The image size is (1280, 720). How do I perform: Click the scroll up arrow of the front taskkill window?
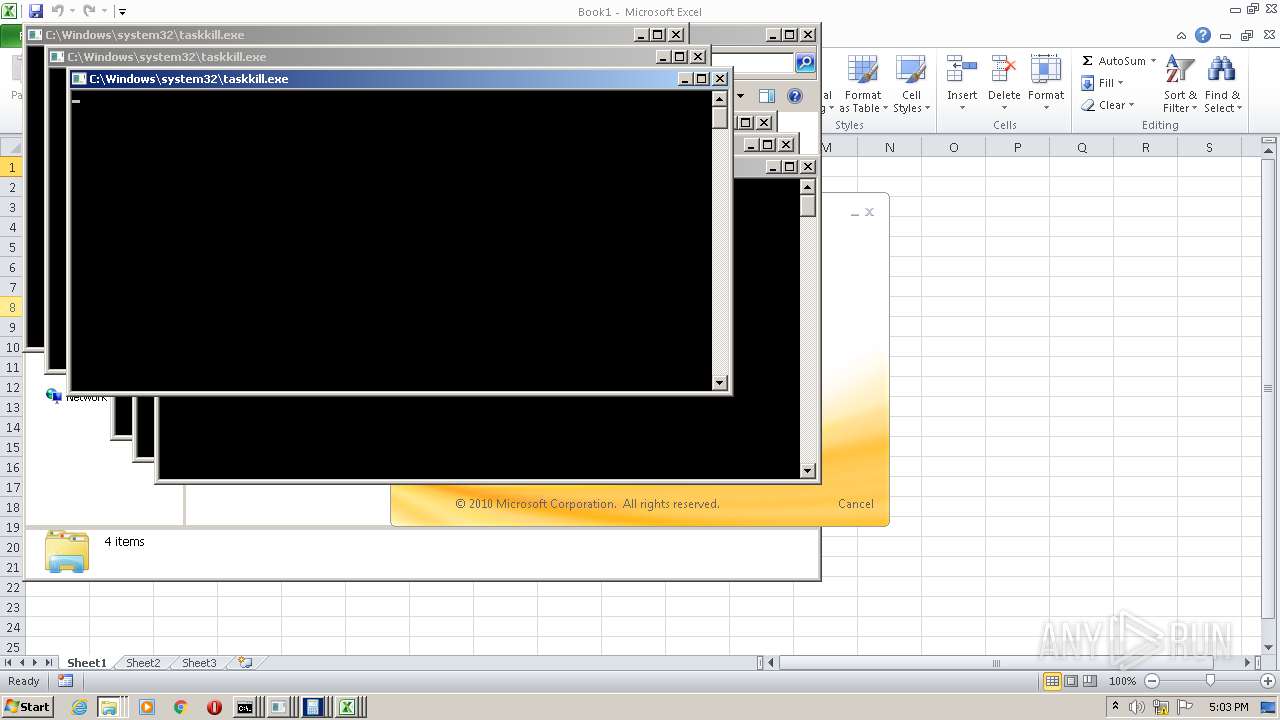[x=719, y=98]
